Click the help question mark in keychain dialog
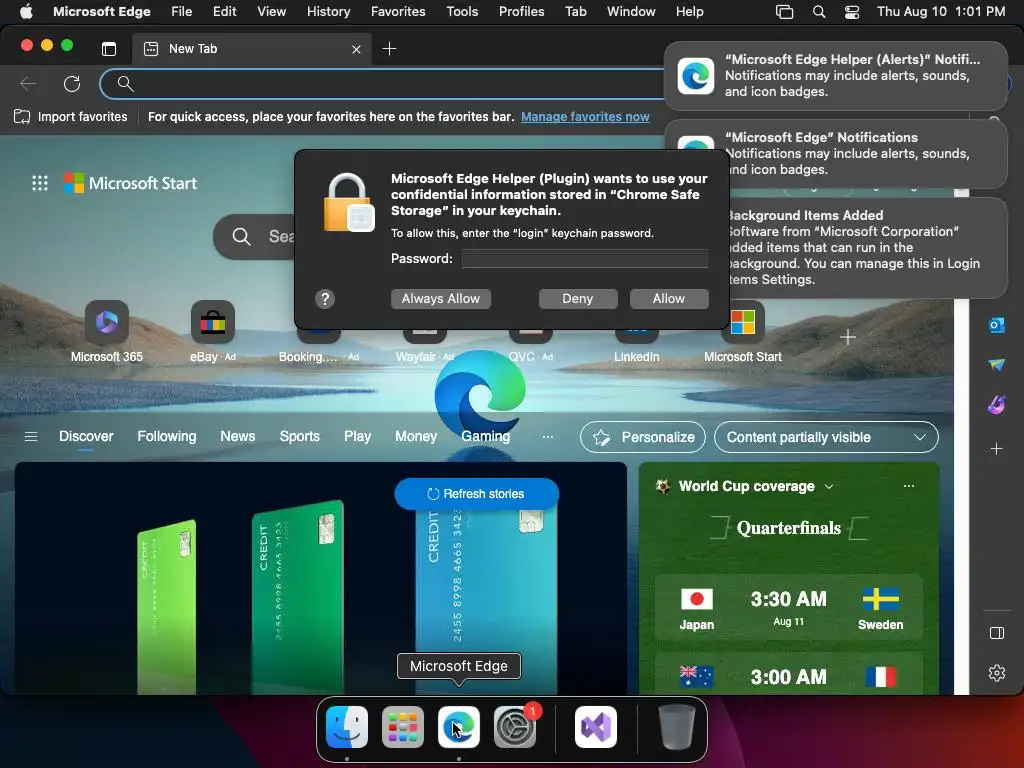1024x768 pixels. pos(325,299)
